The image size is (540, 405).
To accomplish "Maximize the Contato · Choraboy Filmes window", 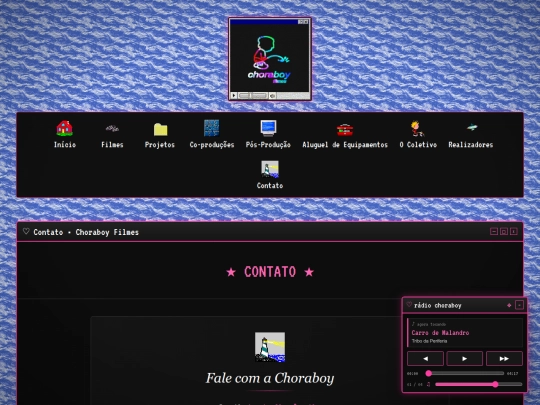I will click(x=503, y=231).
